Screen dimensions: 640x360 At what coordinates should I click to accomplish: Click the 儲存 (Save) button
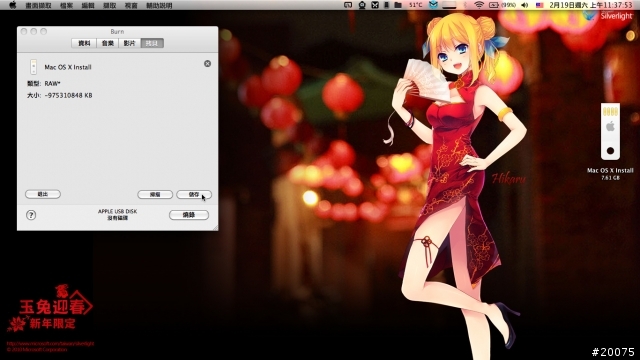coord(194,195)
